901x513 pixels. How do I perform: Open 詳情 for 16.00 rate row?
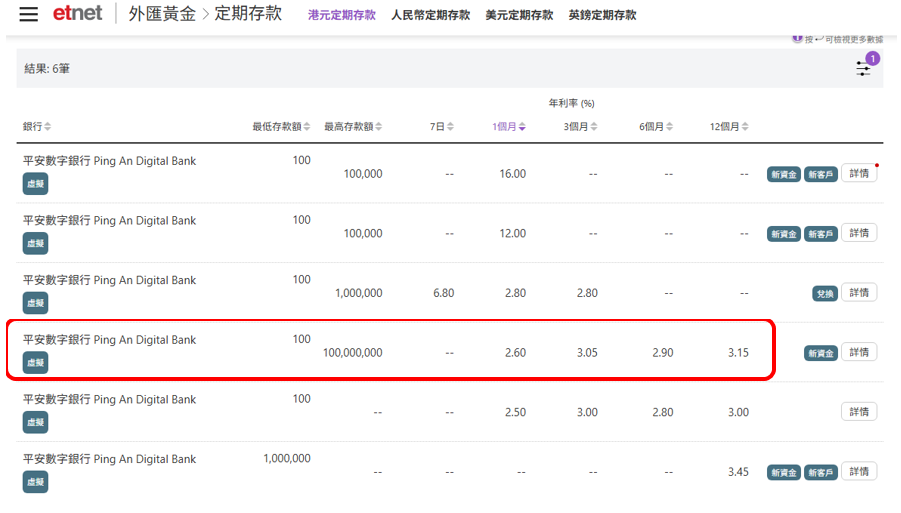coord(858,173)
